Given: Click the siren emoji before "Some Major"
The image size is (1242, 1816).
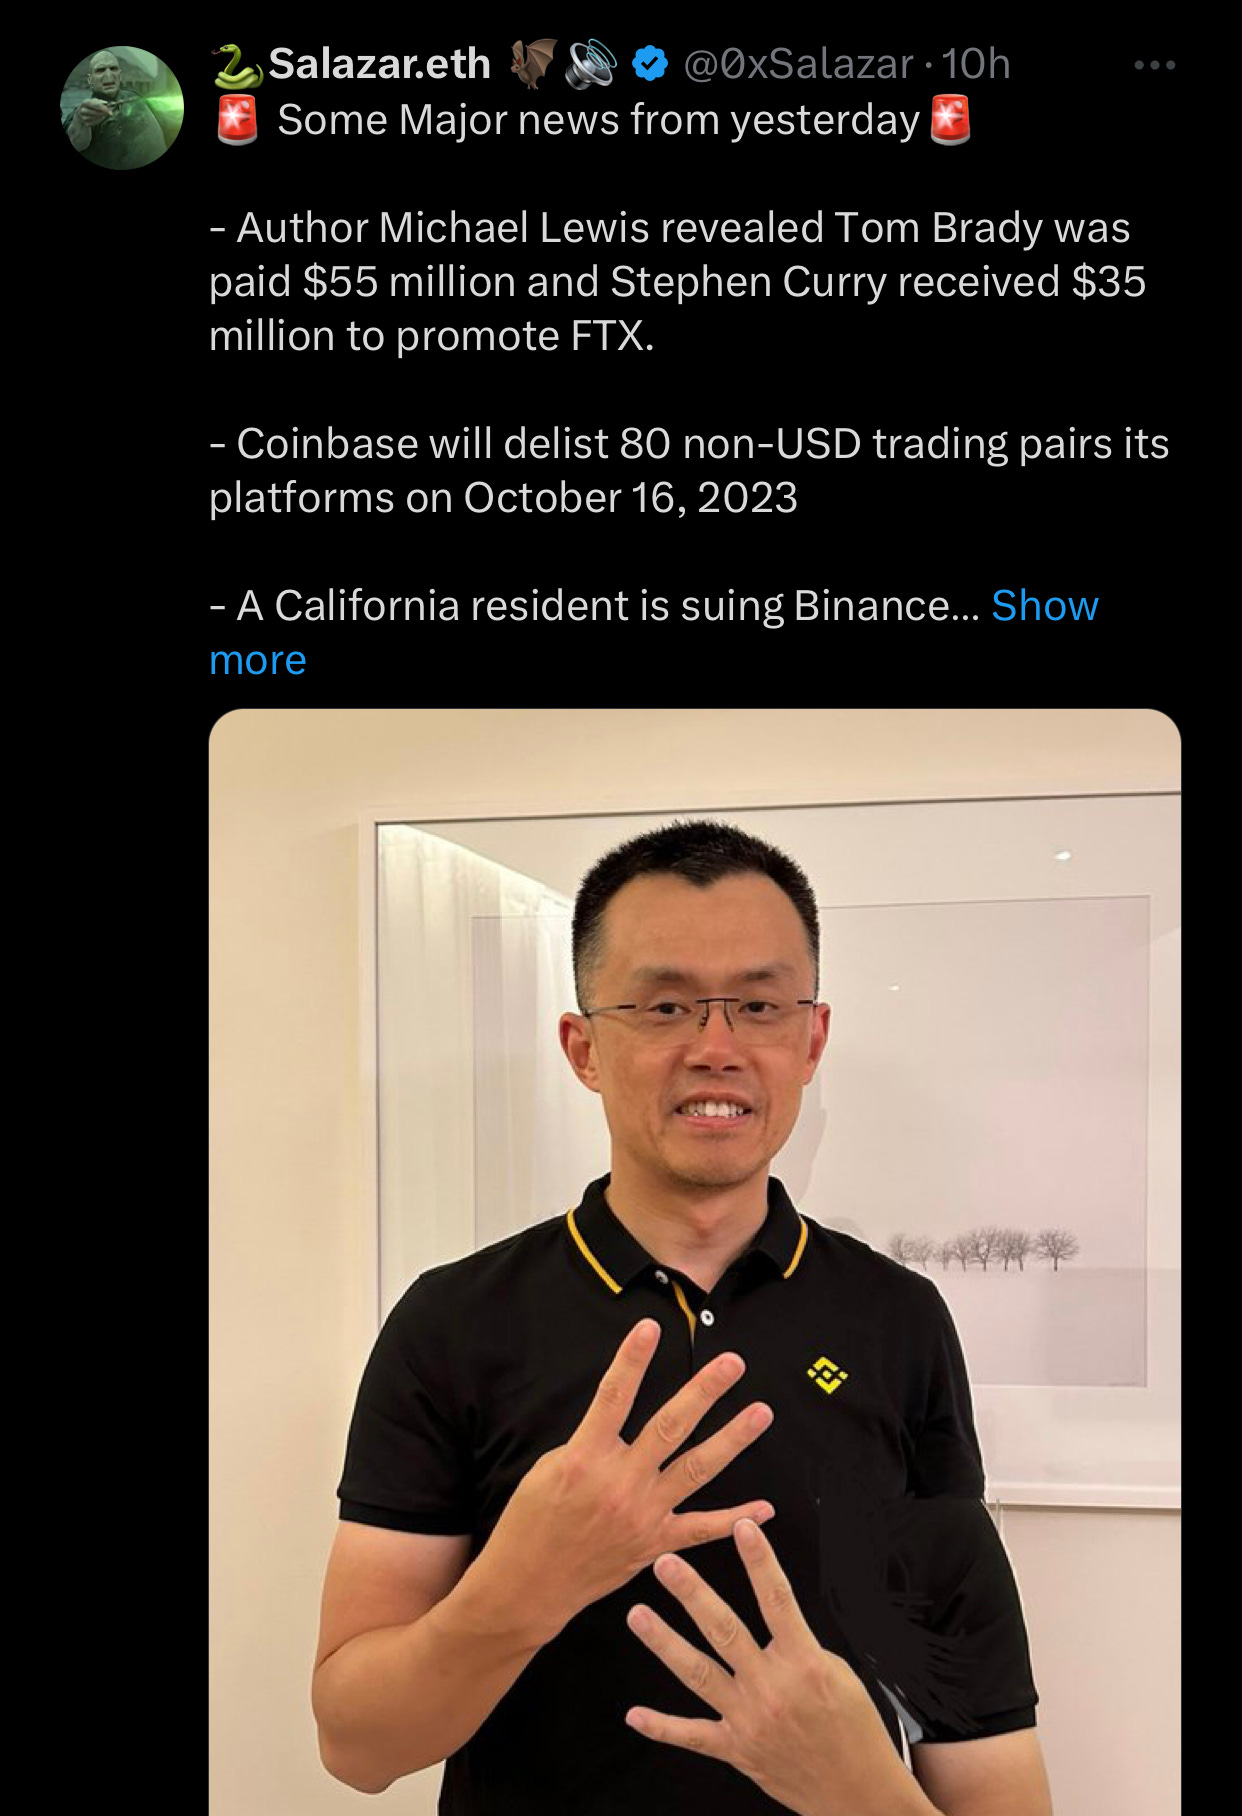Looking at the screenshot, I should pyautogui.click(x=237, y=120).
